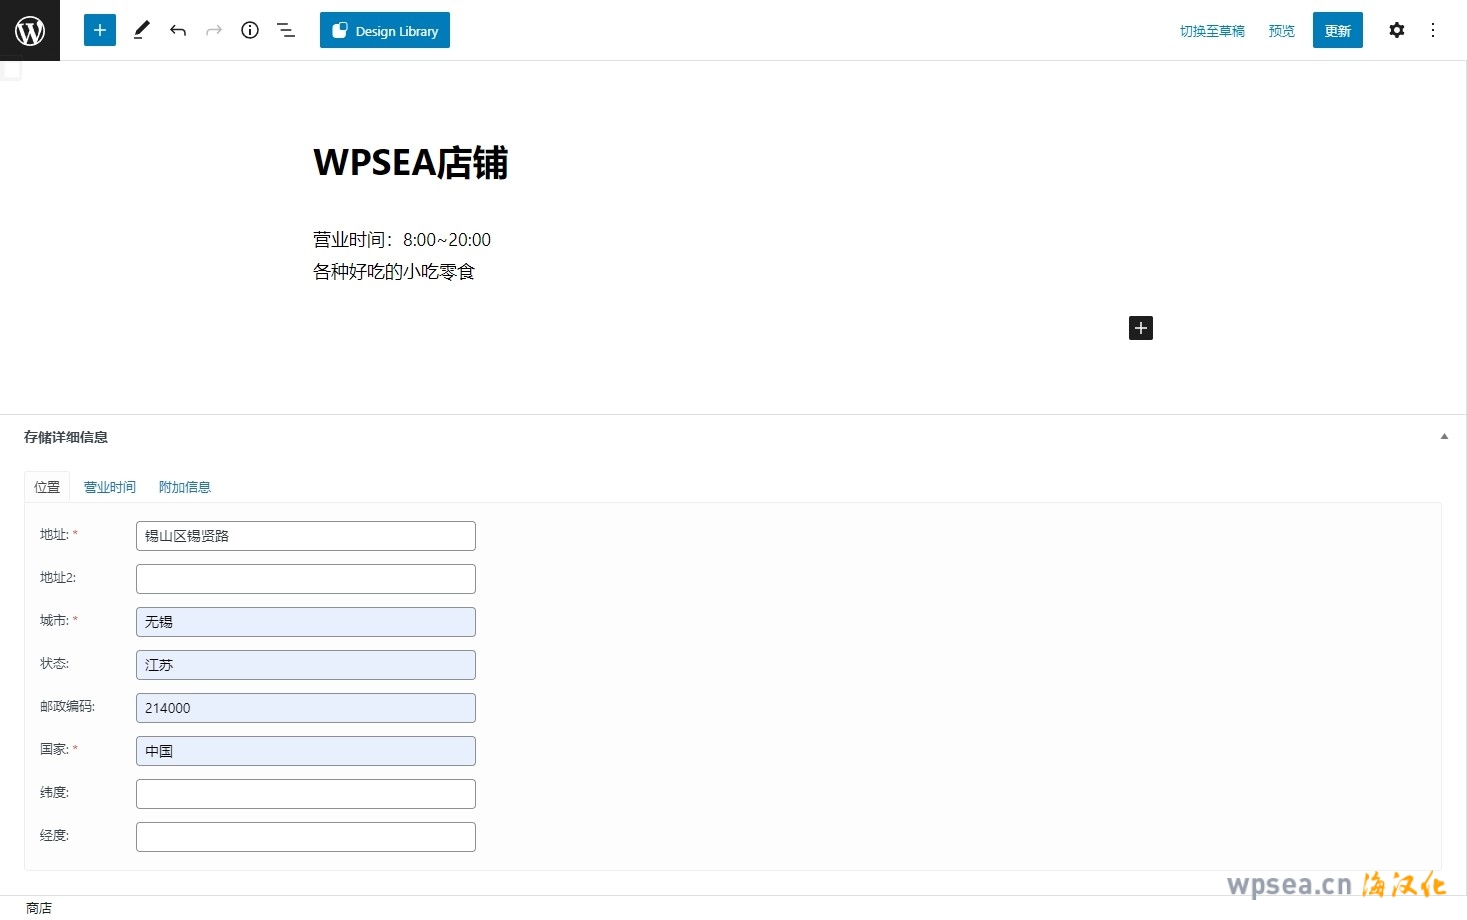Viewport: 1467px width, 920px height.
Task: Select the 位置 tab
Action: coord(47,487)
